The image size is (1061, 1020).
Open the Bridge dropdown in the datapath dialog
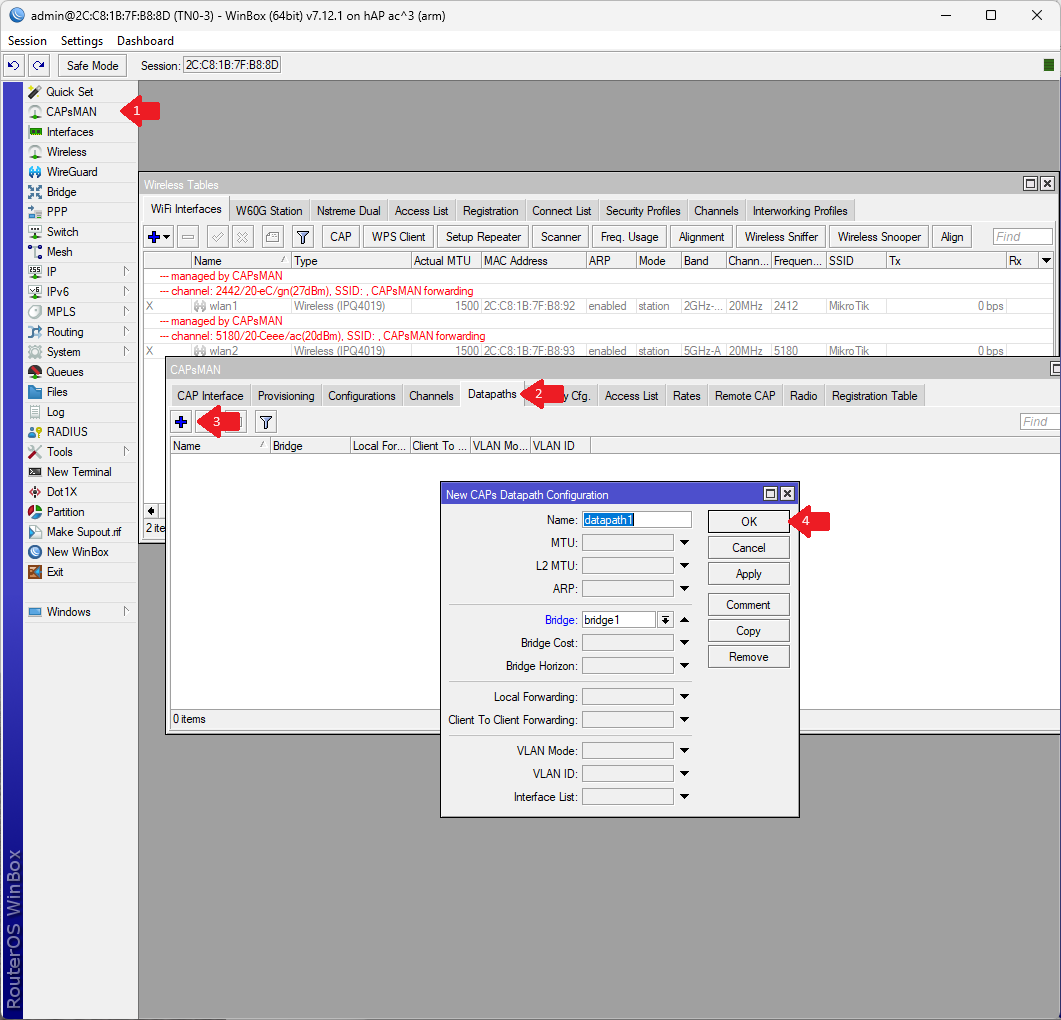click(x=665, y=619)
